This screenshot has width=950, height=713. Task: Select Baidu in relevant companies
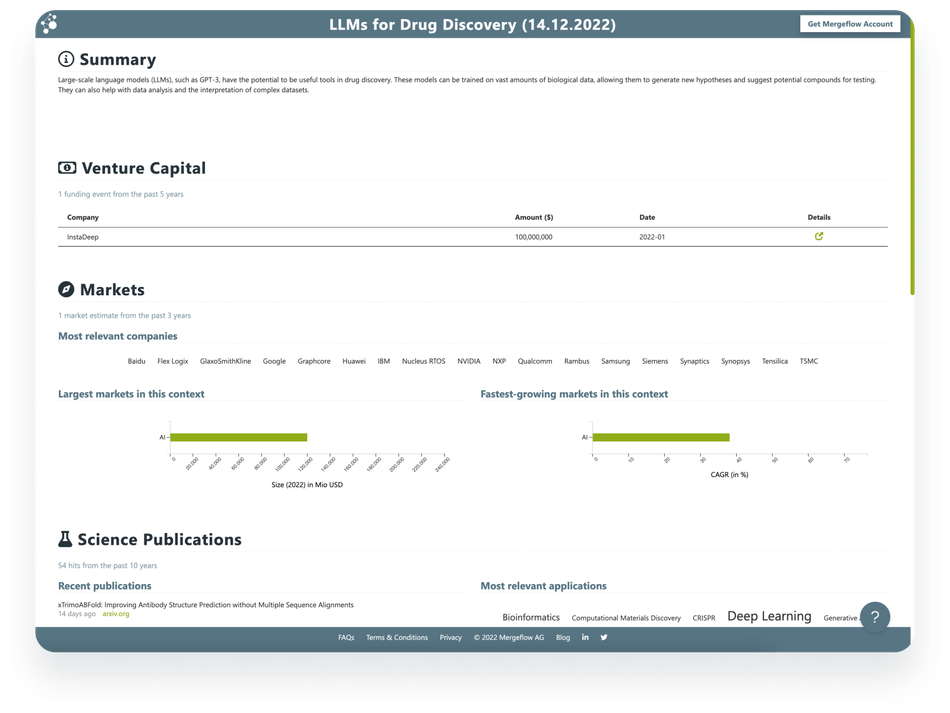tap(136, 361)
